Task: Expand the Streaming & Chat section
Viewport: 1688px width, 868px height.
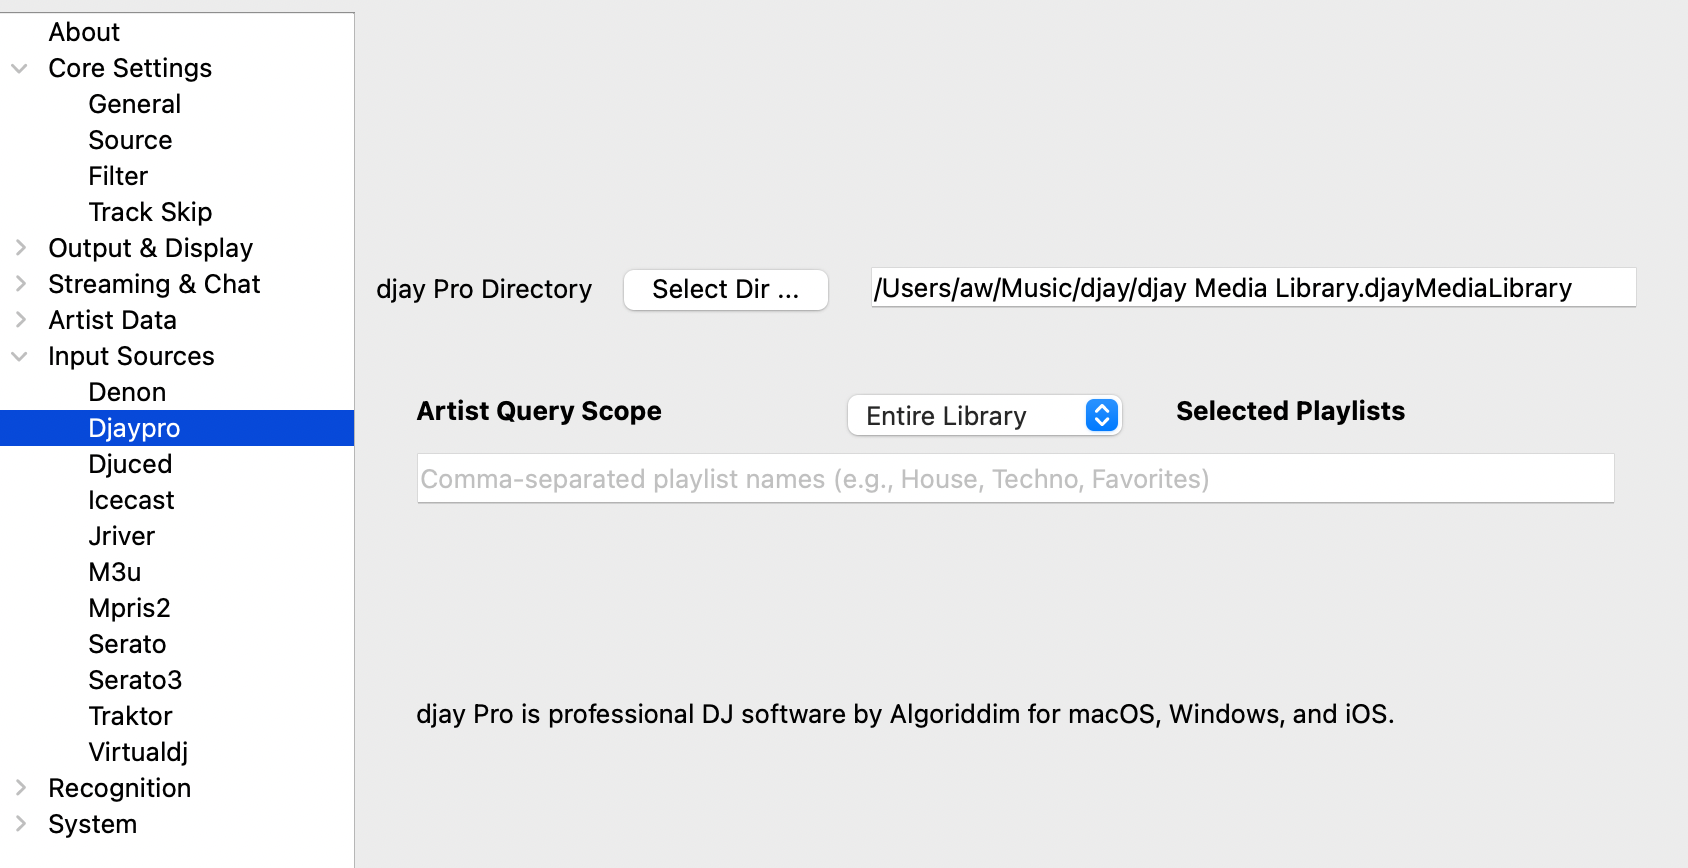Action: point(20,284)
